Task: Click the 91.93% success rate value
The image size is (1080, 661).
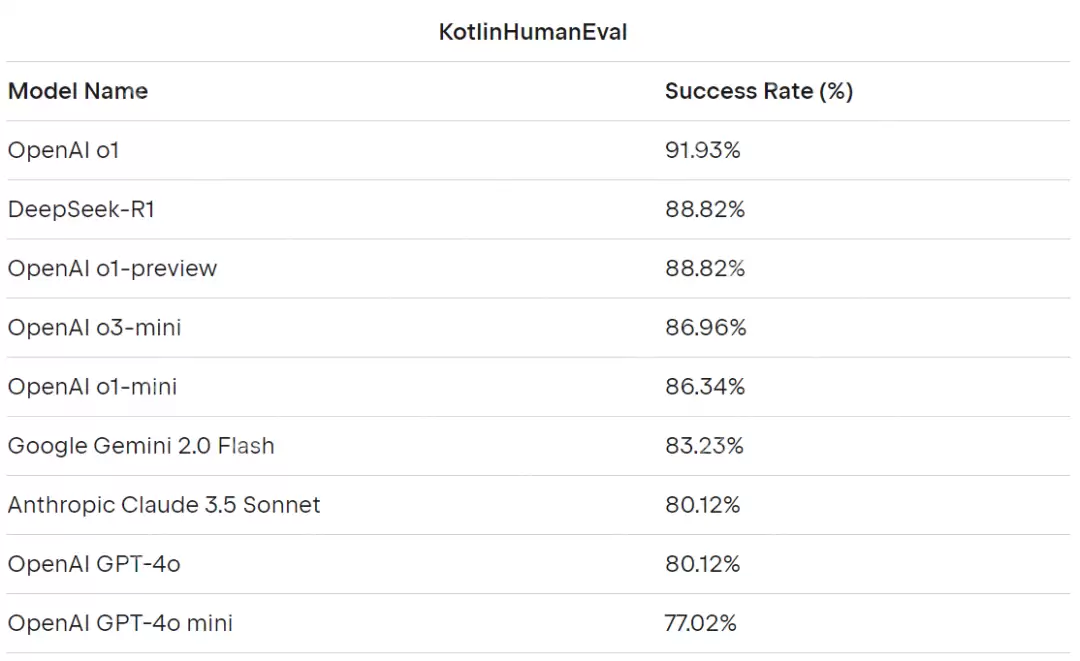Action: coord(702,150)
